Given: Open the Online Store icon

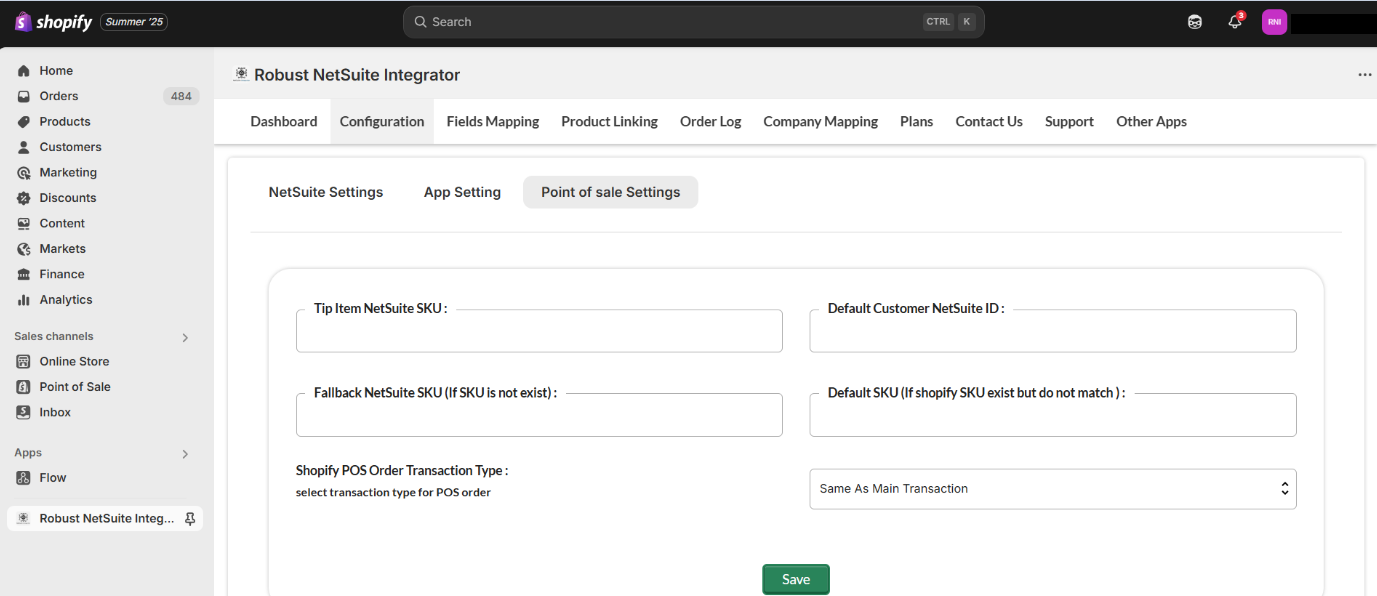Looking at the screenshot, I should 24,362.
